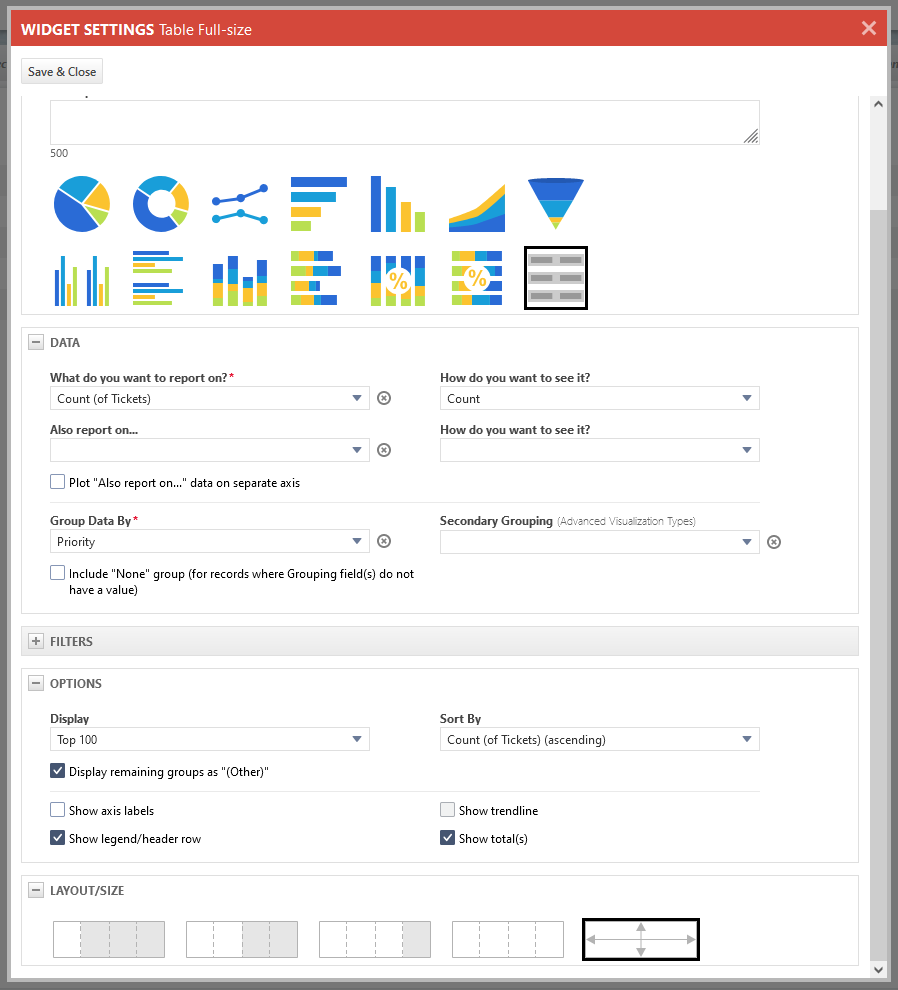Pick the line chart visualization icon
898x990 pixels.
(x=240, y=203)
